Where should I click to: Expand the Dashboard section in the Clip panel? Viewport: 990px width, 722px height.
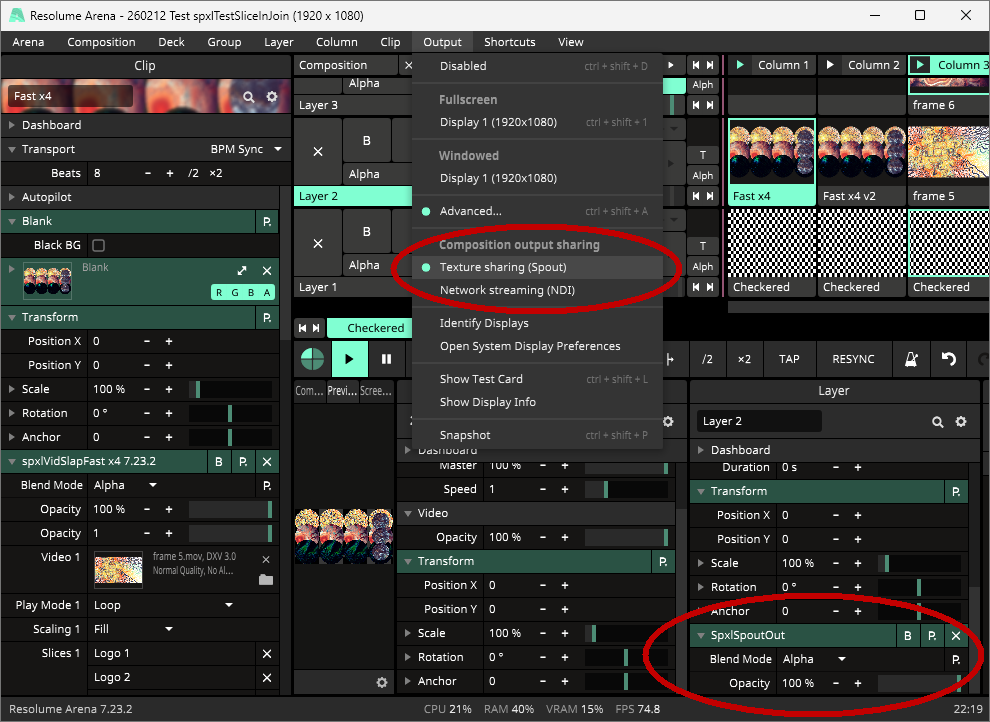click(x=12, y=125)
